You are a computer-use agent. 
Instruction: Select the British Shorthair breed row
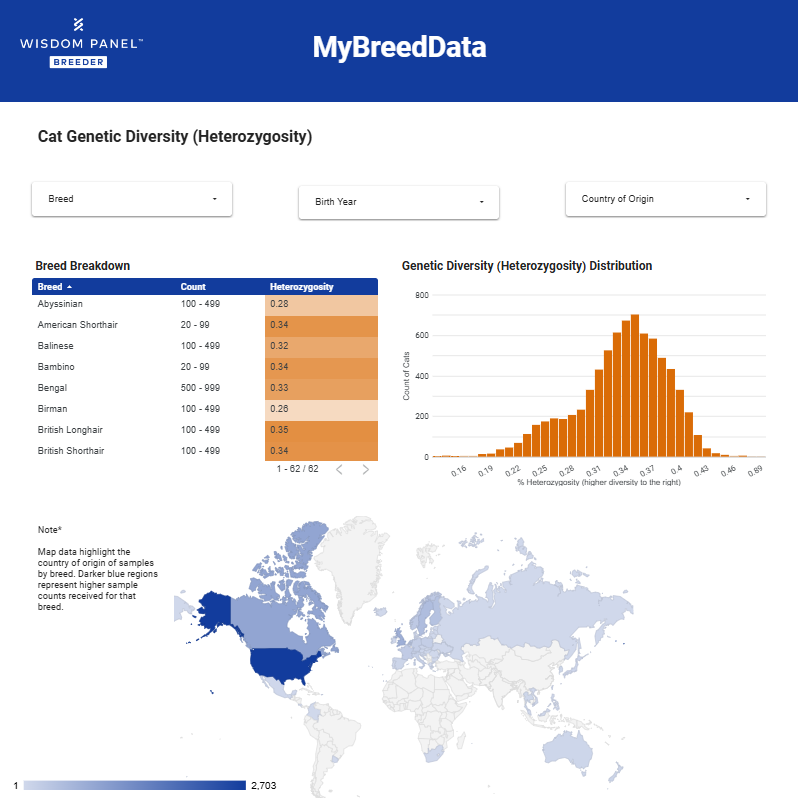205,451
